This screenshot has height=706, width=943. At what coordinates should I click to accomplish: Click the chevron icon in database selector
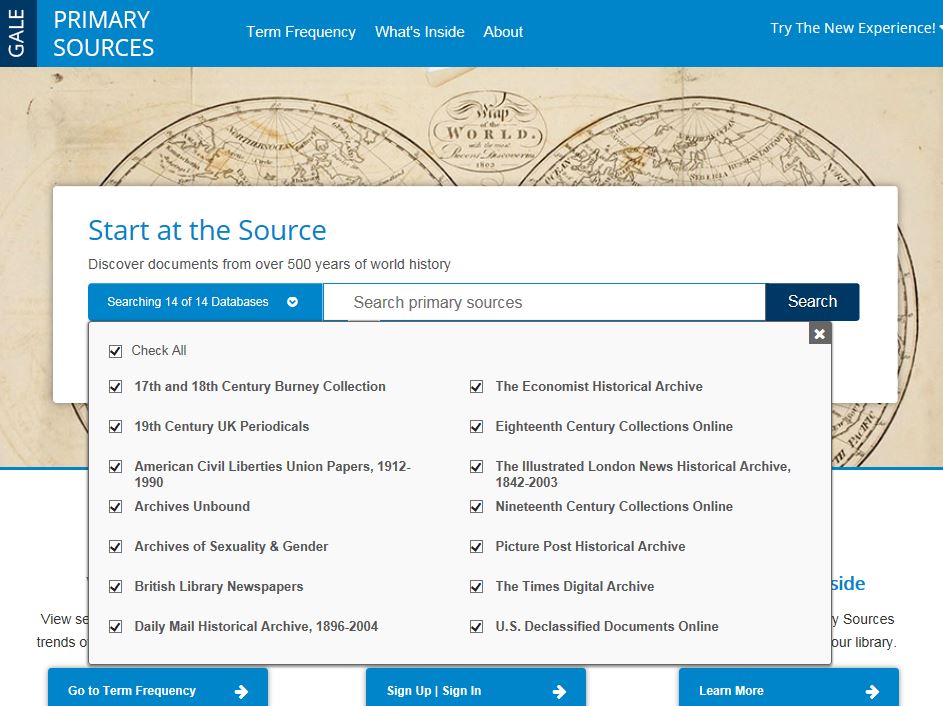[x=293, y=302]
